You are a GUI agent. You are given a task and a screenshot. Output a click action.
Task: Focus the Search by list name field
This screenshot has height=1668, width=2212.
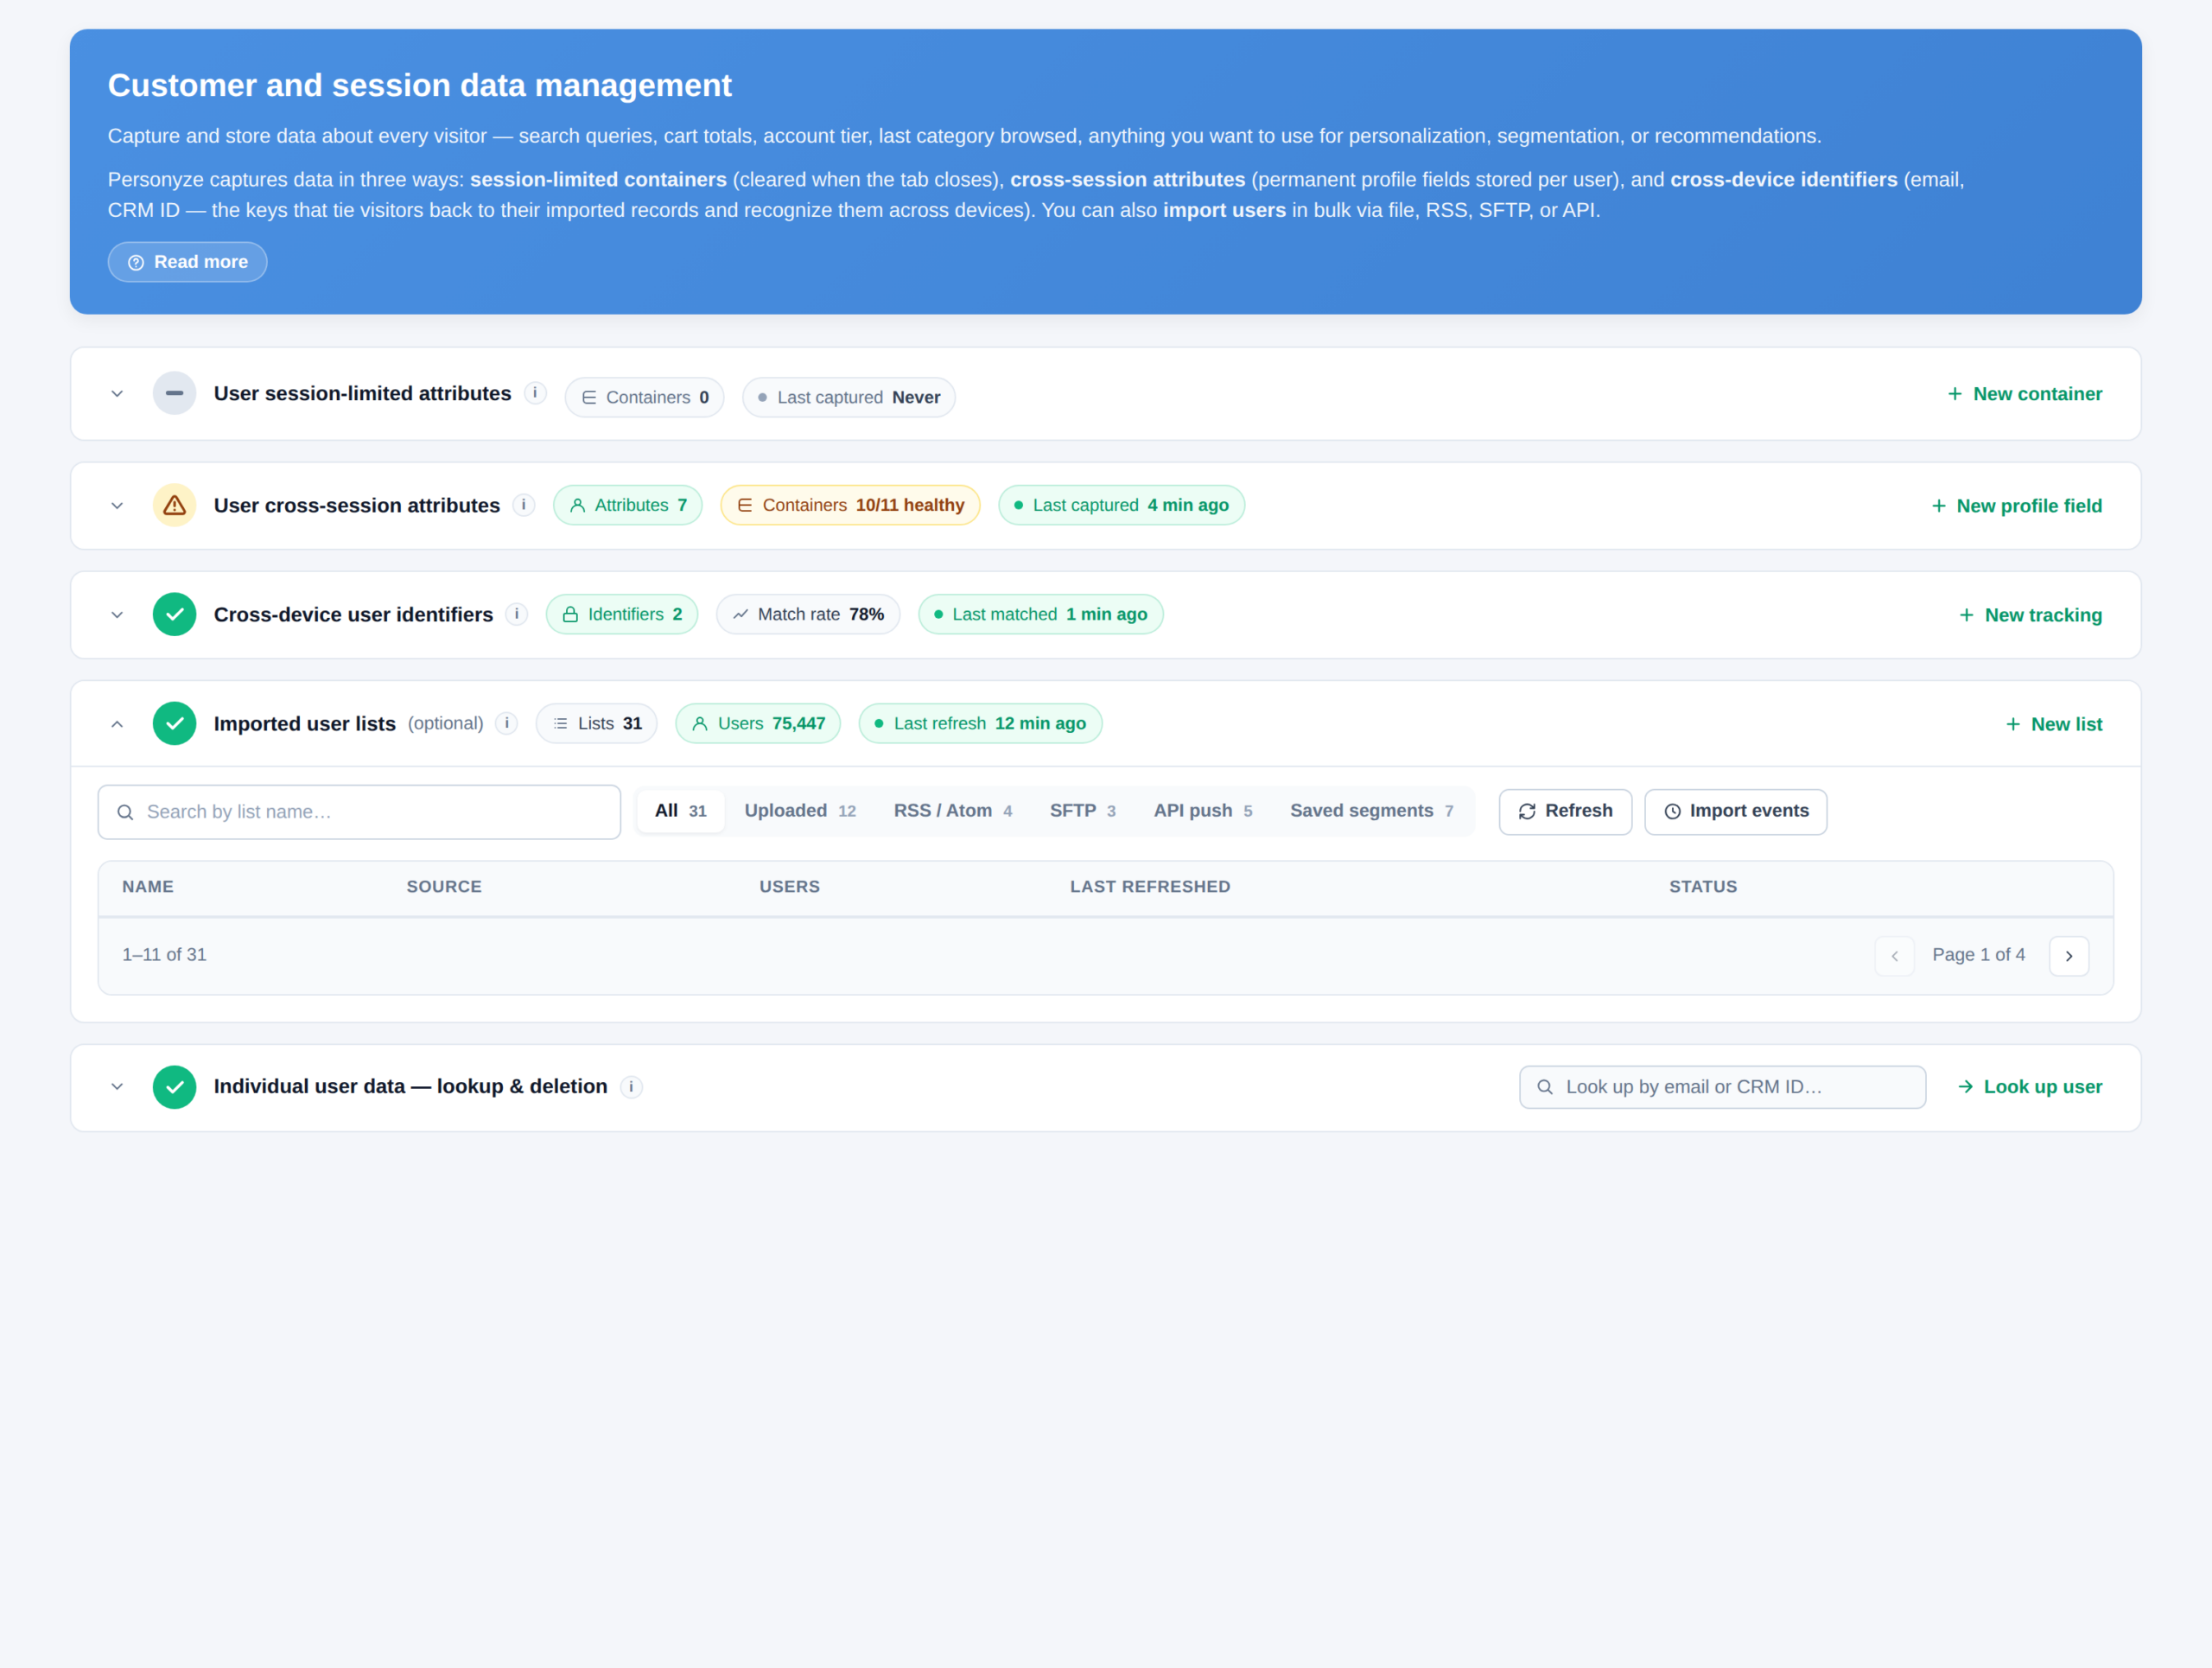click(x=359, y=812)
